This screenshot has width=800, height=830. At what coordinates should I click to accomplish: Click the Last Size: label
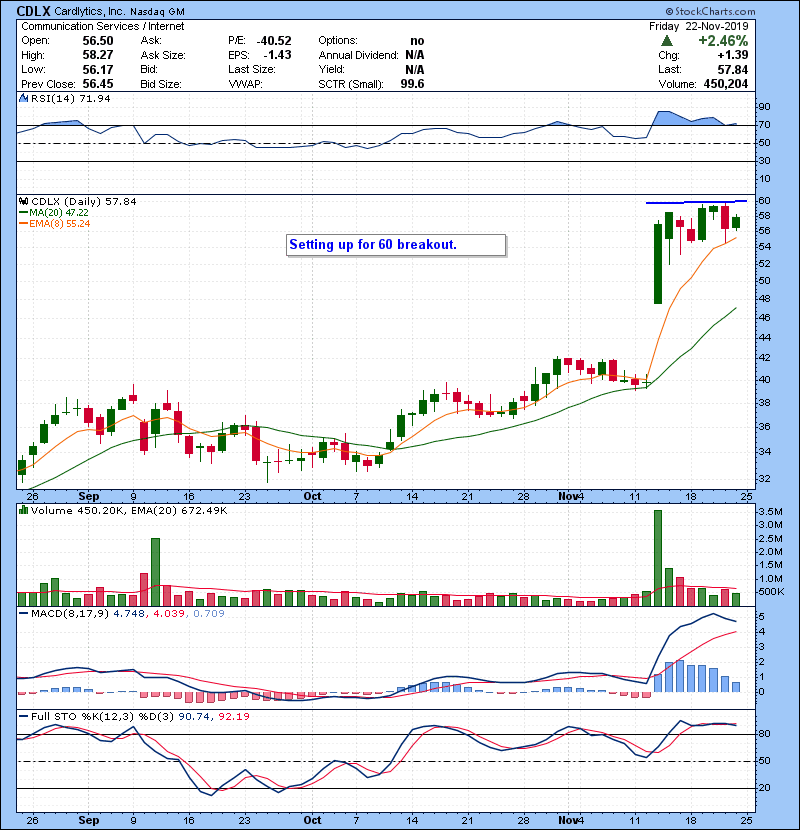click(x=252, y=69)
